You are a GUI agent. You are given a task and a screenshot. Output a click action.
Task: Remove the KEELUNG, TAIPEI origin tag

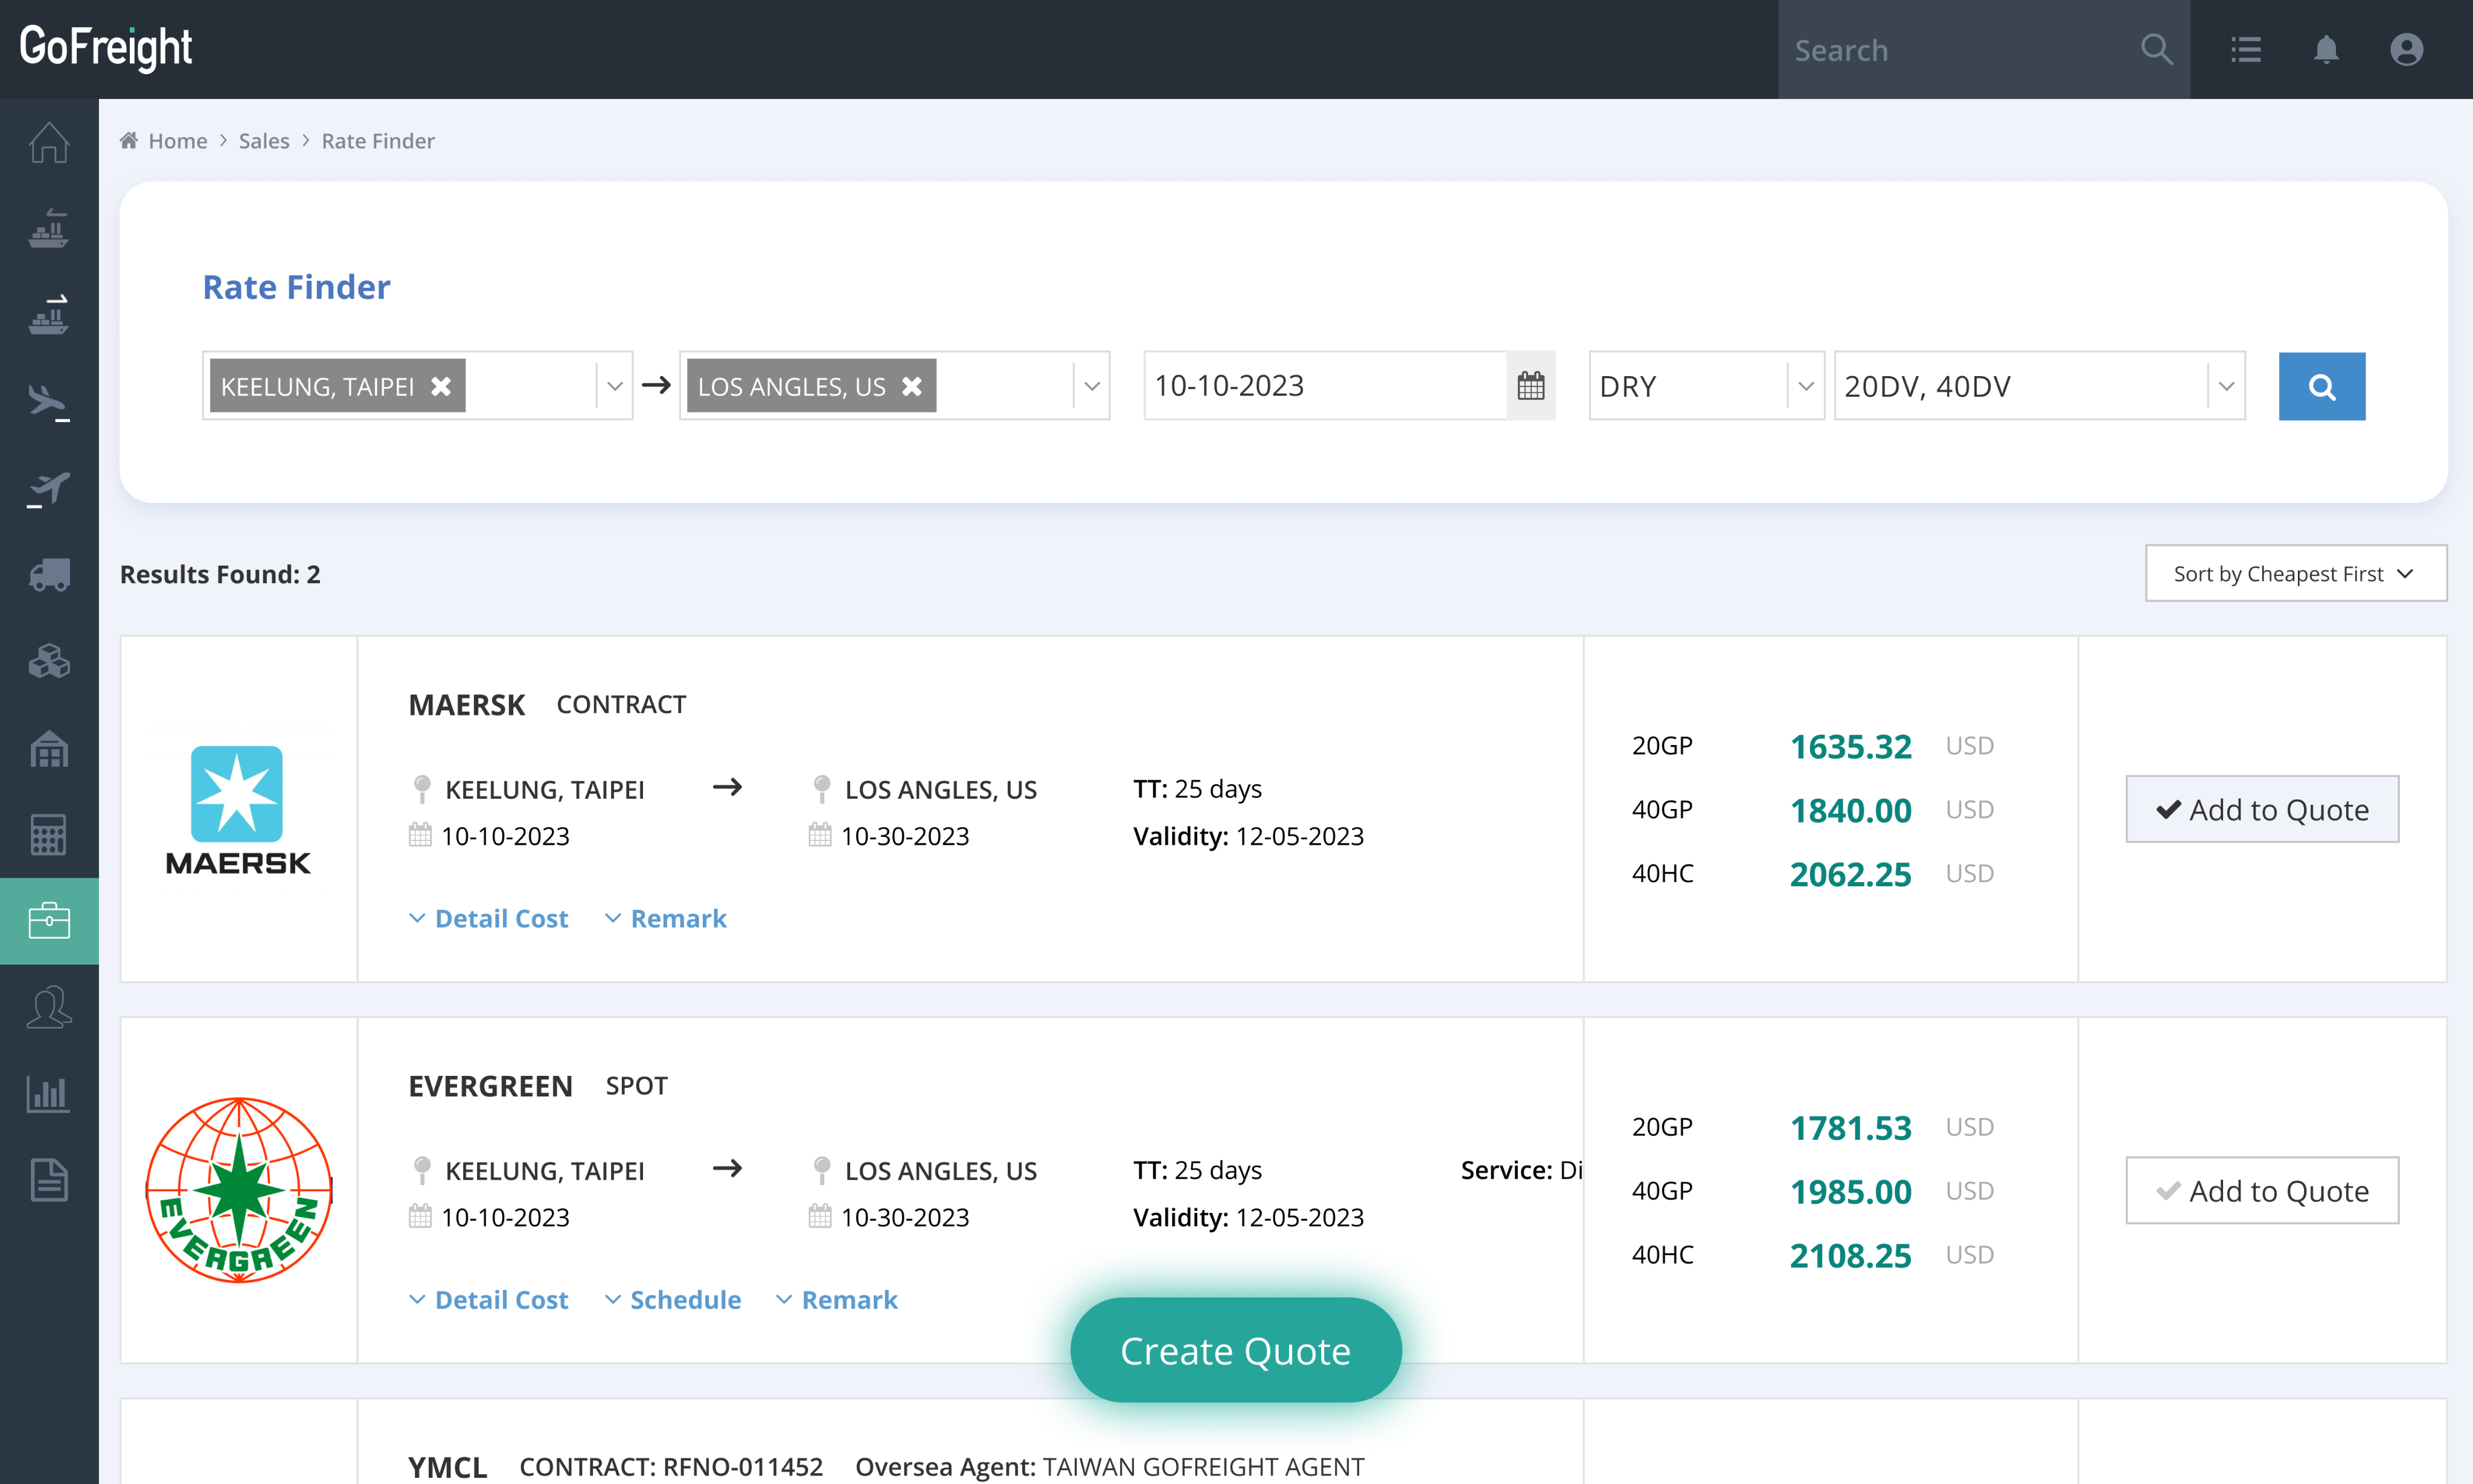coord(441,386)
